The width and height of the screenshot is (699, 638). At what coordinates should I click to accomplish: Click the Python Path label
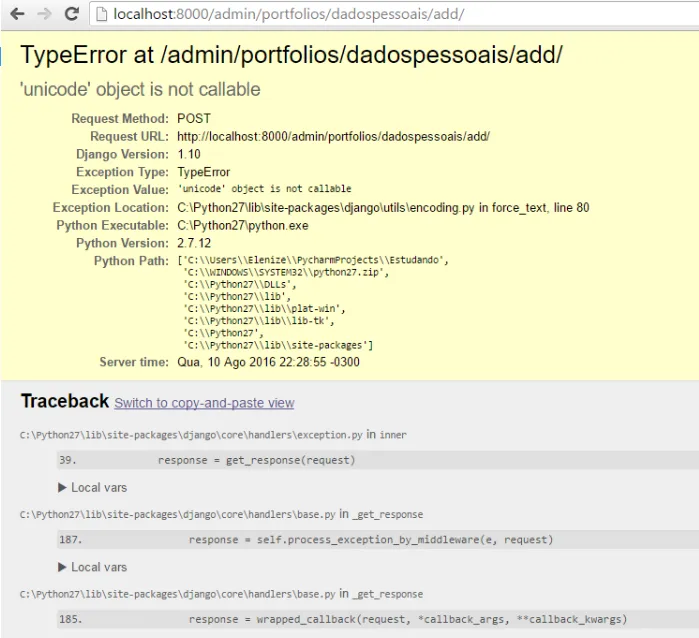[x=131, y=261]
